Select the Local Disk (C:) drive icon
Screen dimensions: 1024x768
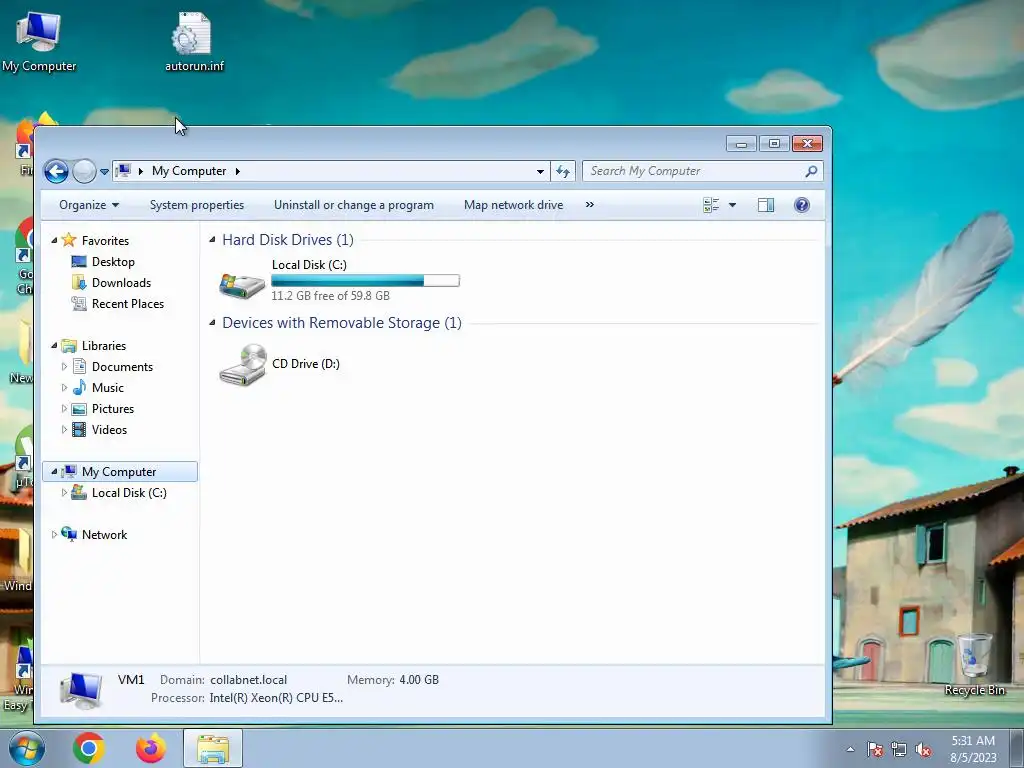(242, 285)
